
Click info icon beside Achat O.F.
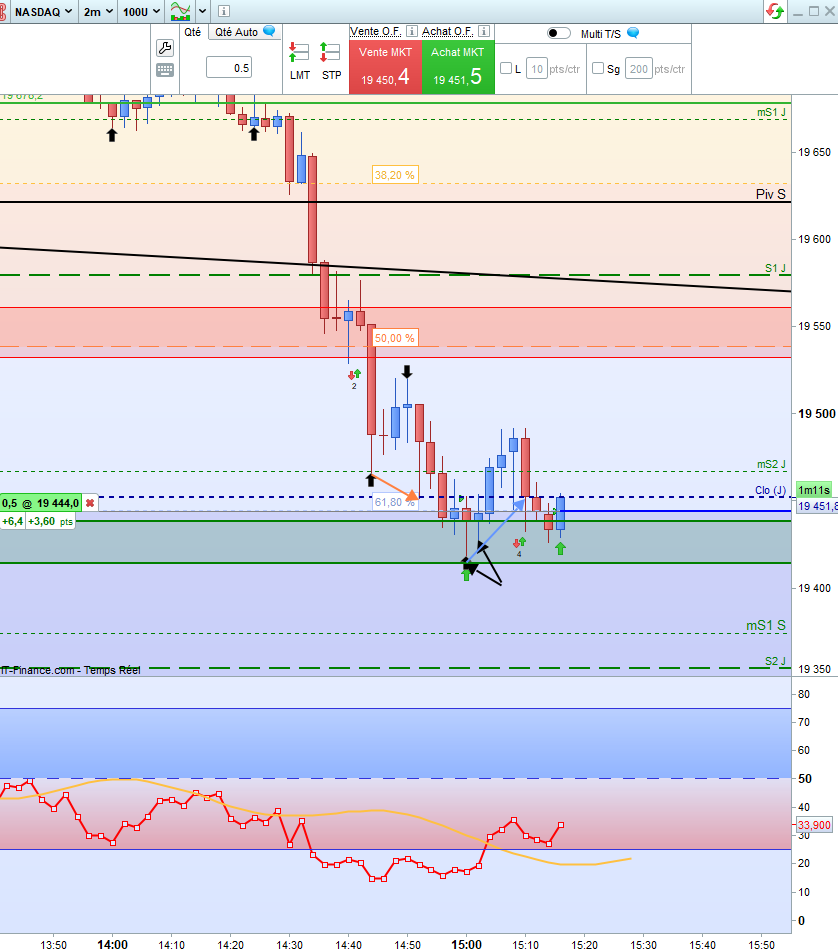click(484, 31)
